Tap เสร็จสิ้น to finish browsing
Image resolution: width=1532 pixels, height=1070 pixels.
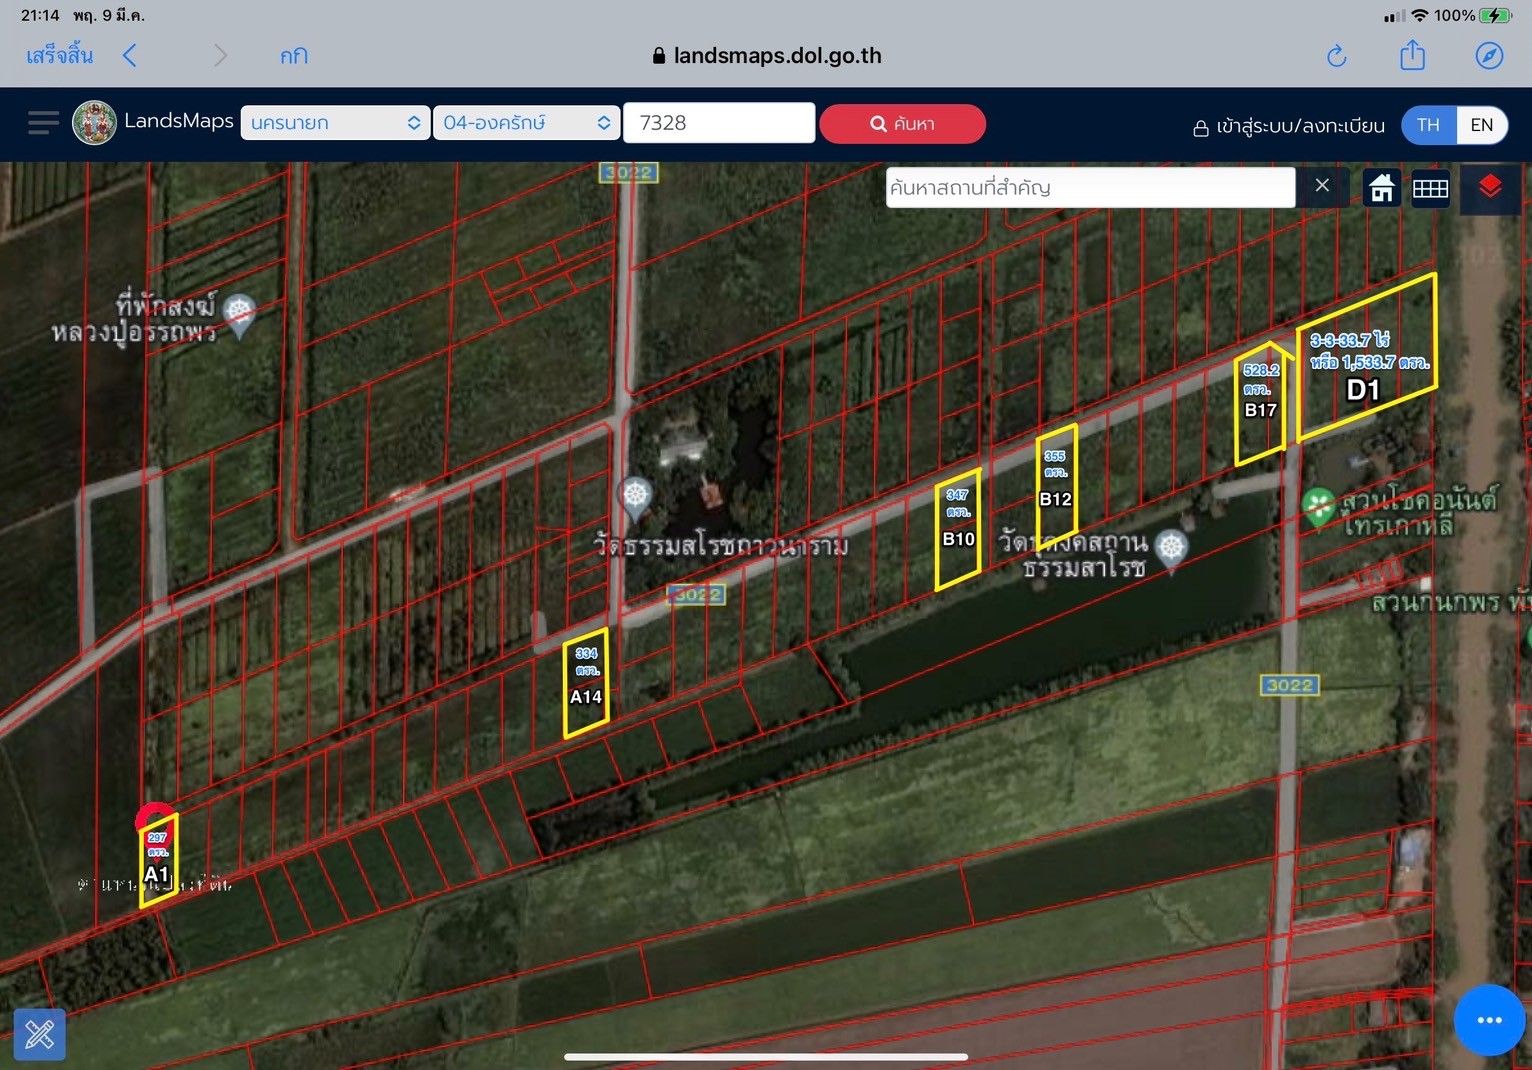(x=60, y=55)
